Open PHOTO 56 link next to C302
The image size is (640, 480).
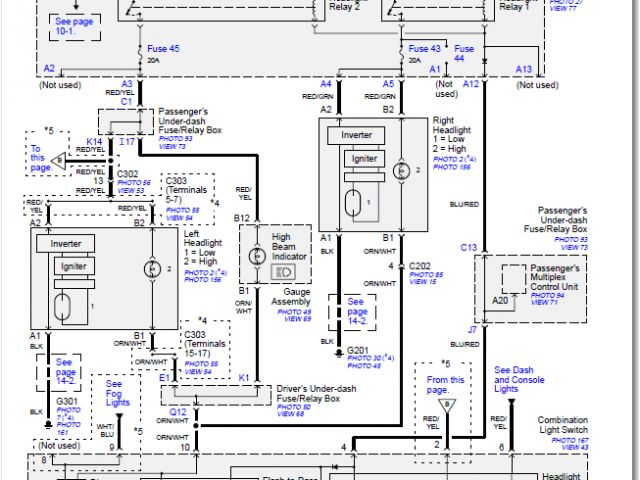point(133,182)
